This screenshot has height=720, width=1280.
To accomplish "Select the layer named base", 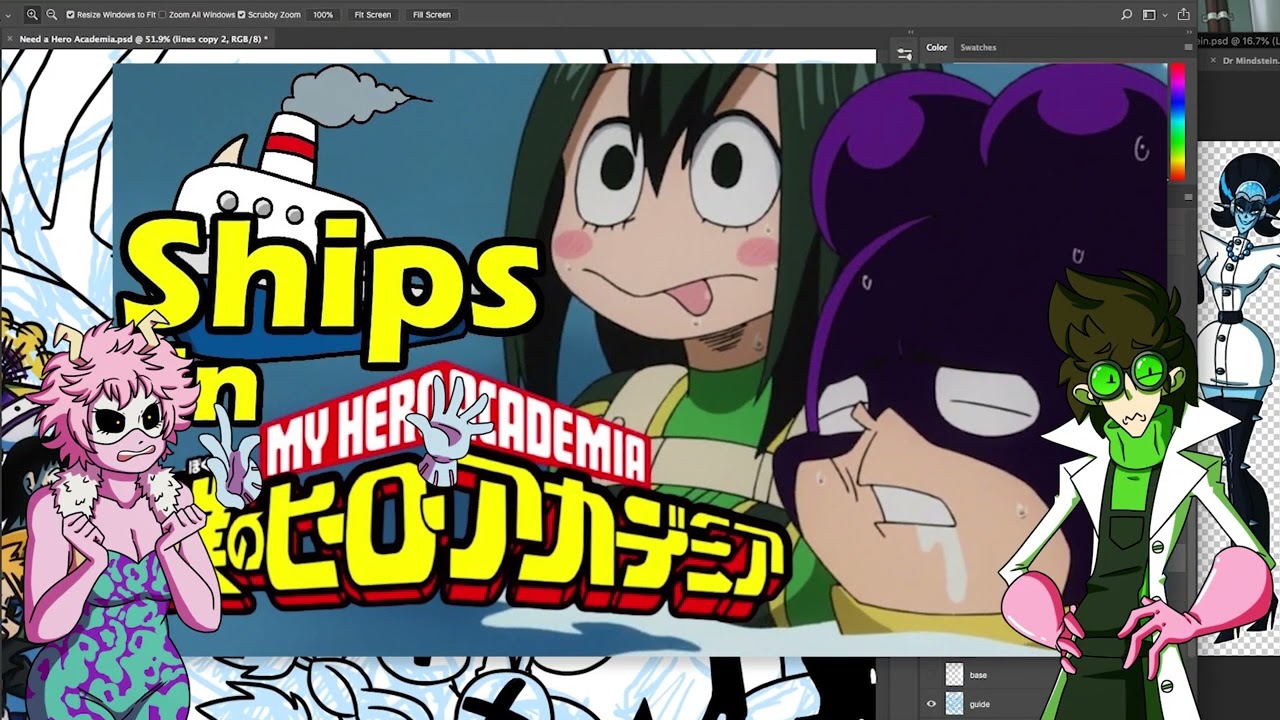I will click(978, 675).
